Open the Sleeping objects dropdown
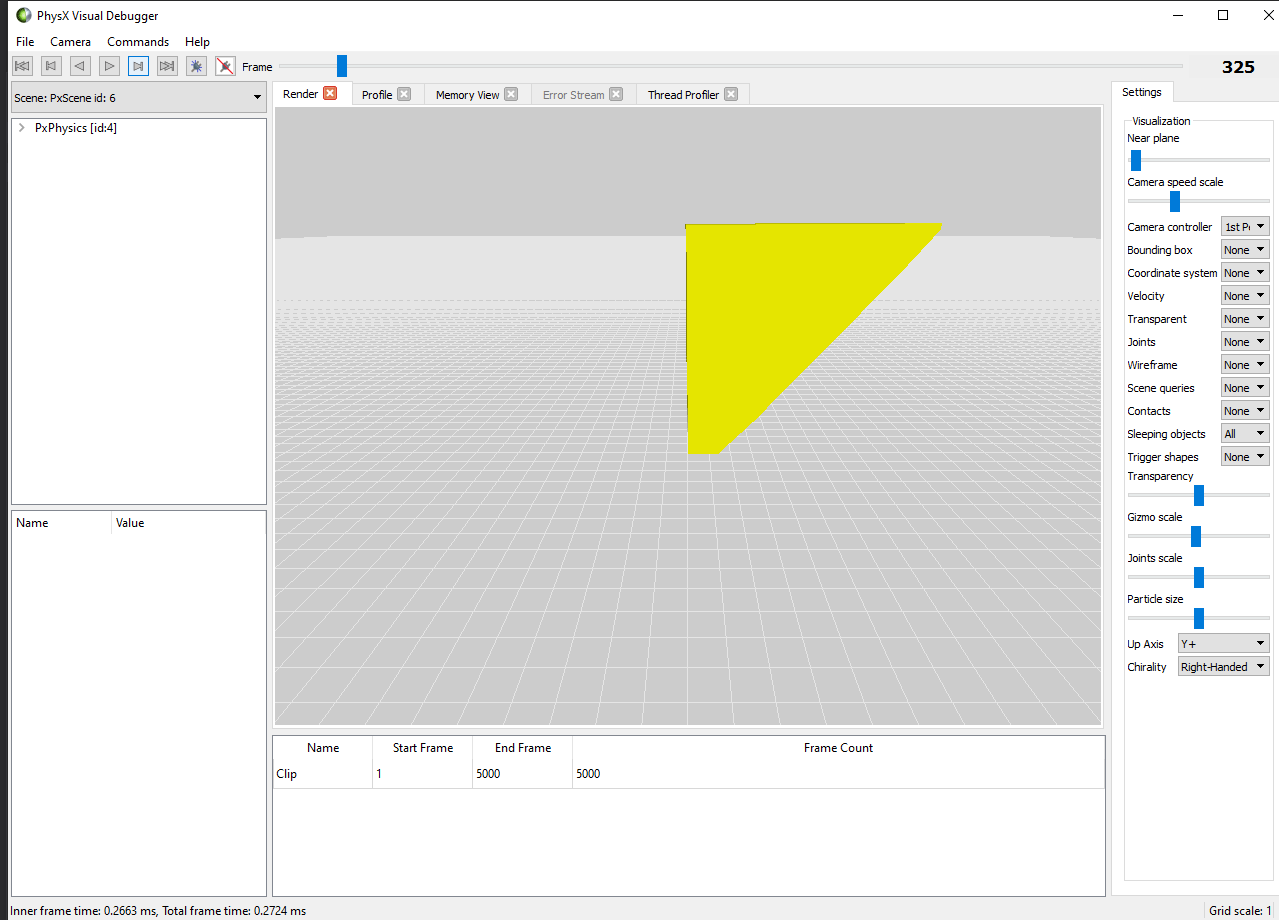The width and height of the screenshot is (1279, 920). [1245, 434]
